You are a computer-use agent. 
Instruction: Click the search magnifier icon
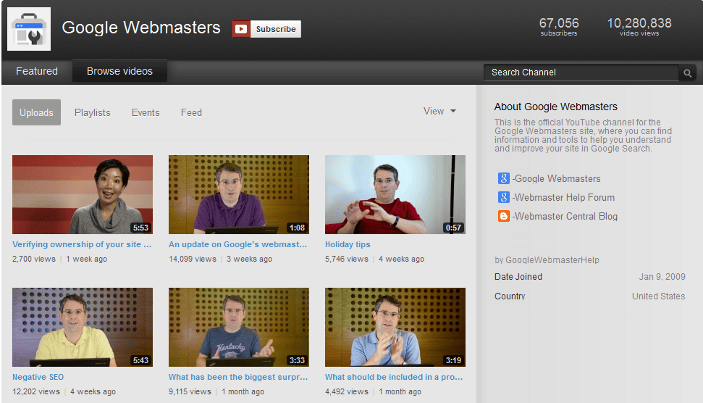[x=687, y=73]
